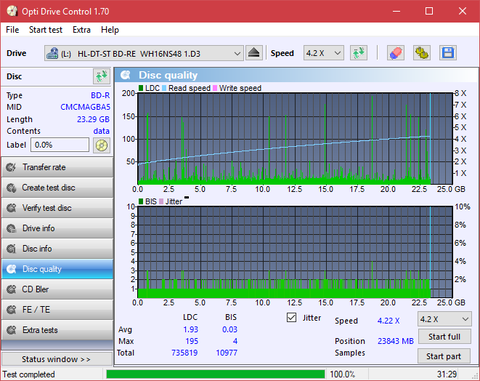Open the Help menu

pos(110,30)
